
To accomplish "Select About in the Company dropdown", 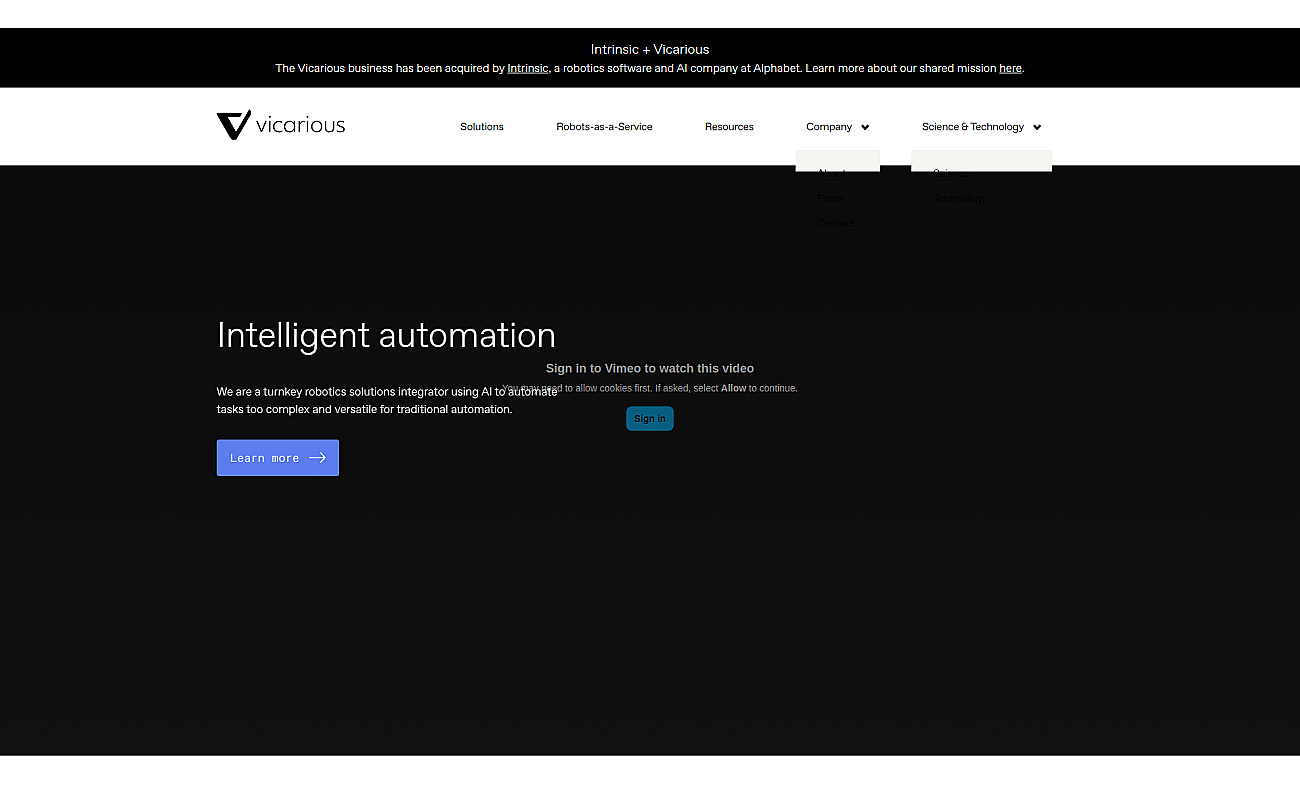I will (x=831, y=173).
